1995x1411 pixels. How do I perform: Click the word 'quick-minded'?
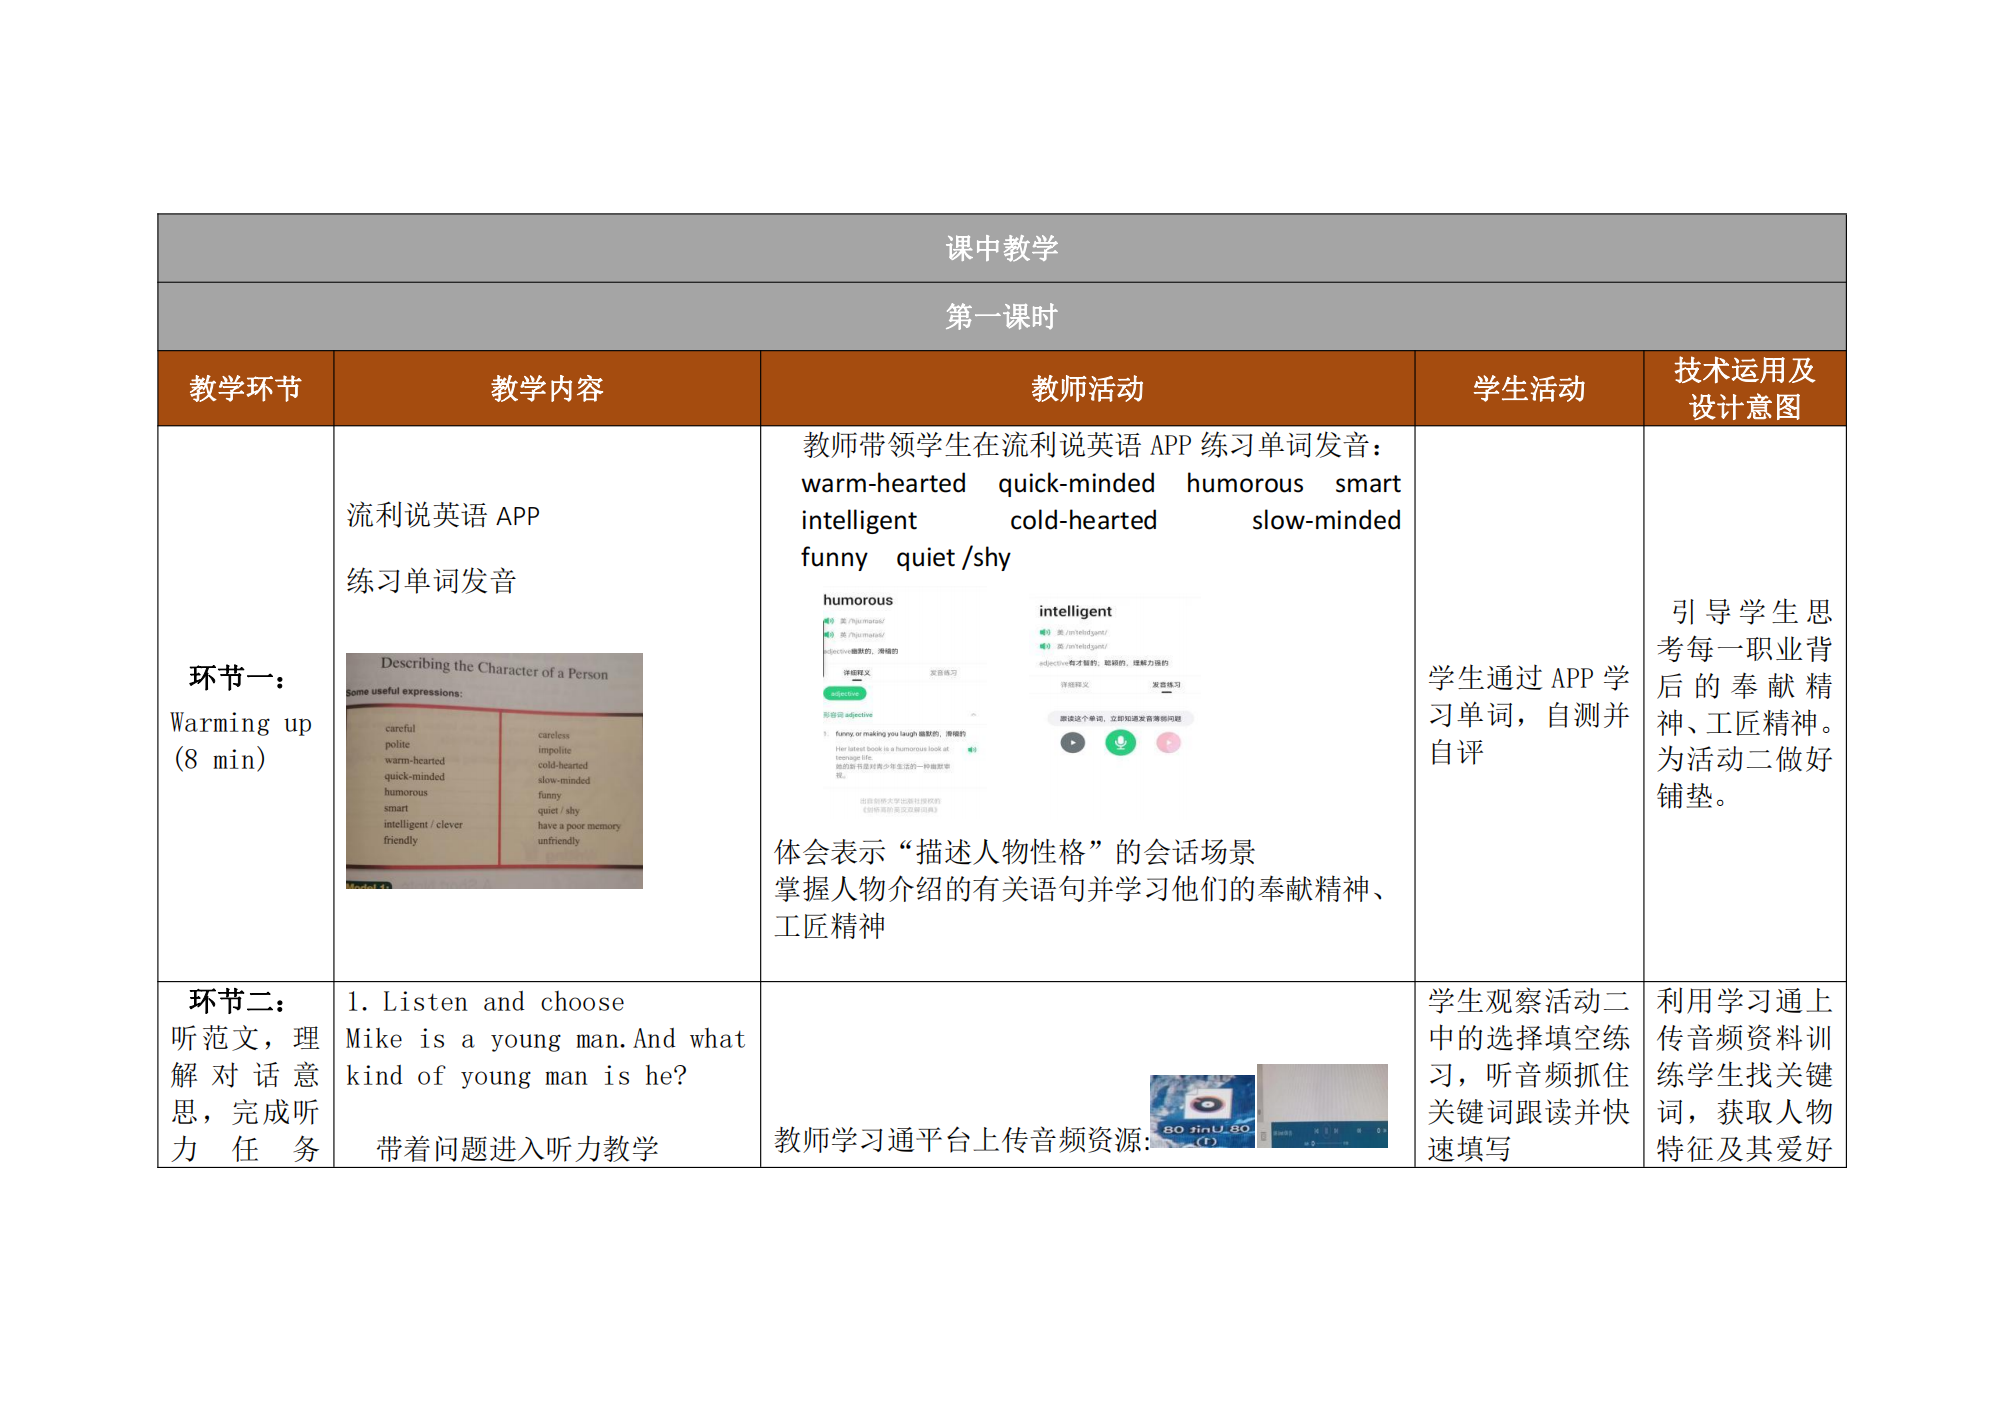pyautogui.click(x=1076, y=484)
